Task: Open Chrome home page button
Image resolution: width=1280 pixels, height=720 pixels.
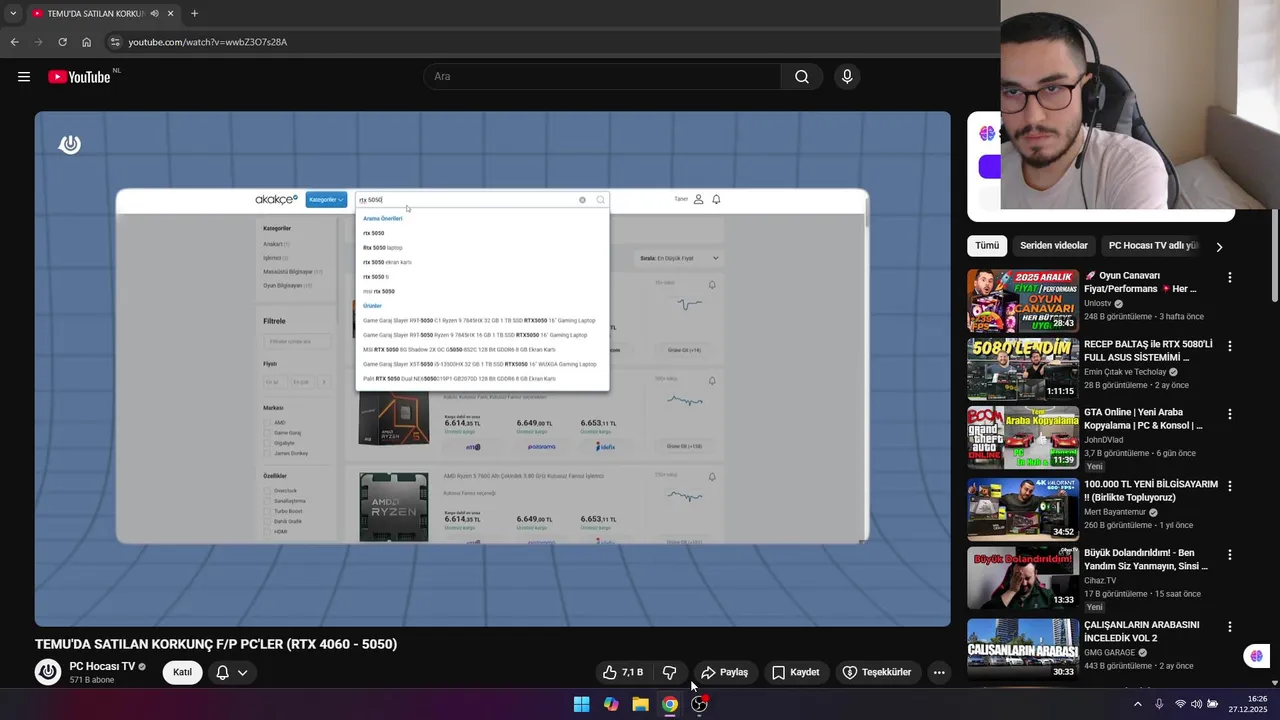Action: (x=86, y=42)
